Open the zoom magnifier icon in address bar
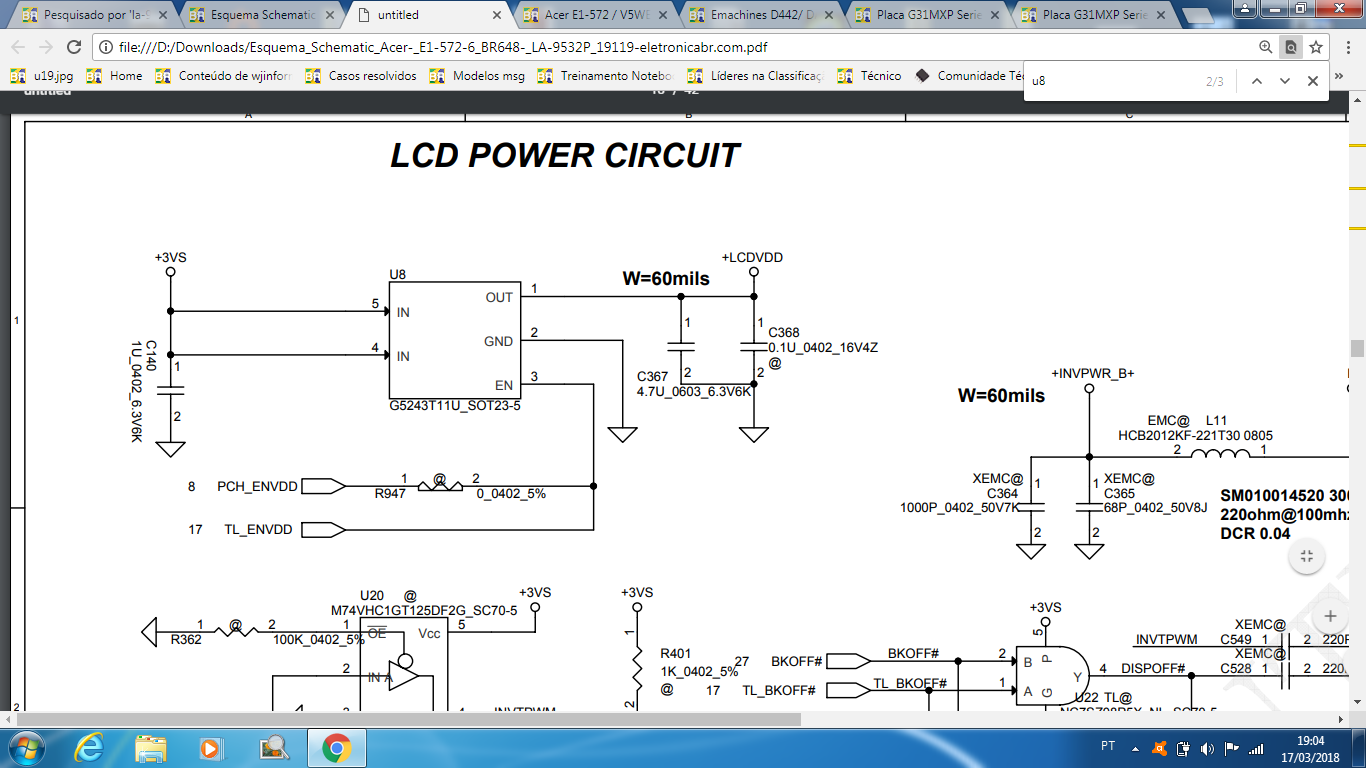This screenshot has height=768, width=1366. pyautogui.click(x=1266, y=47)
